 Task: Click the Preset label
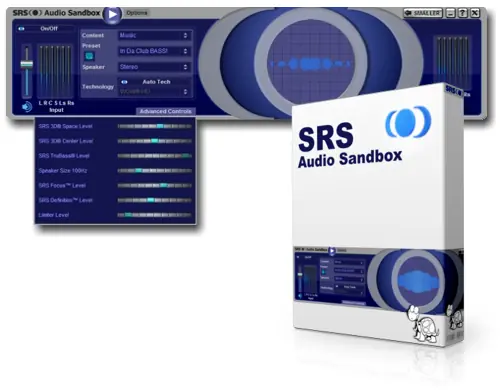pos(91,46)
